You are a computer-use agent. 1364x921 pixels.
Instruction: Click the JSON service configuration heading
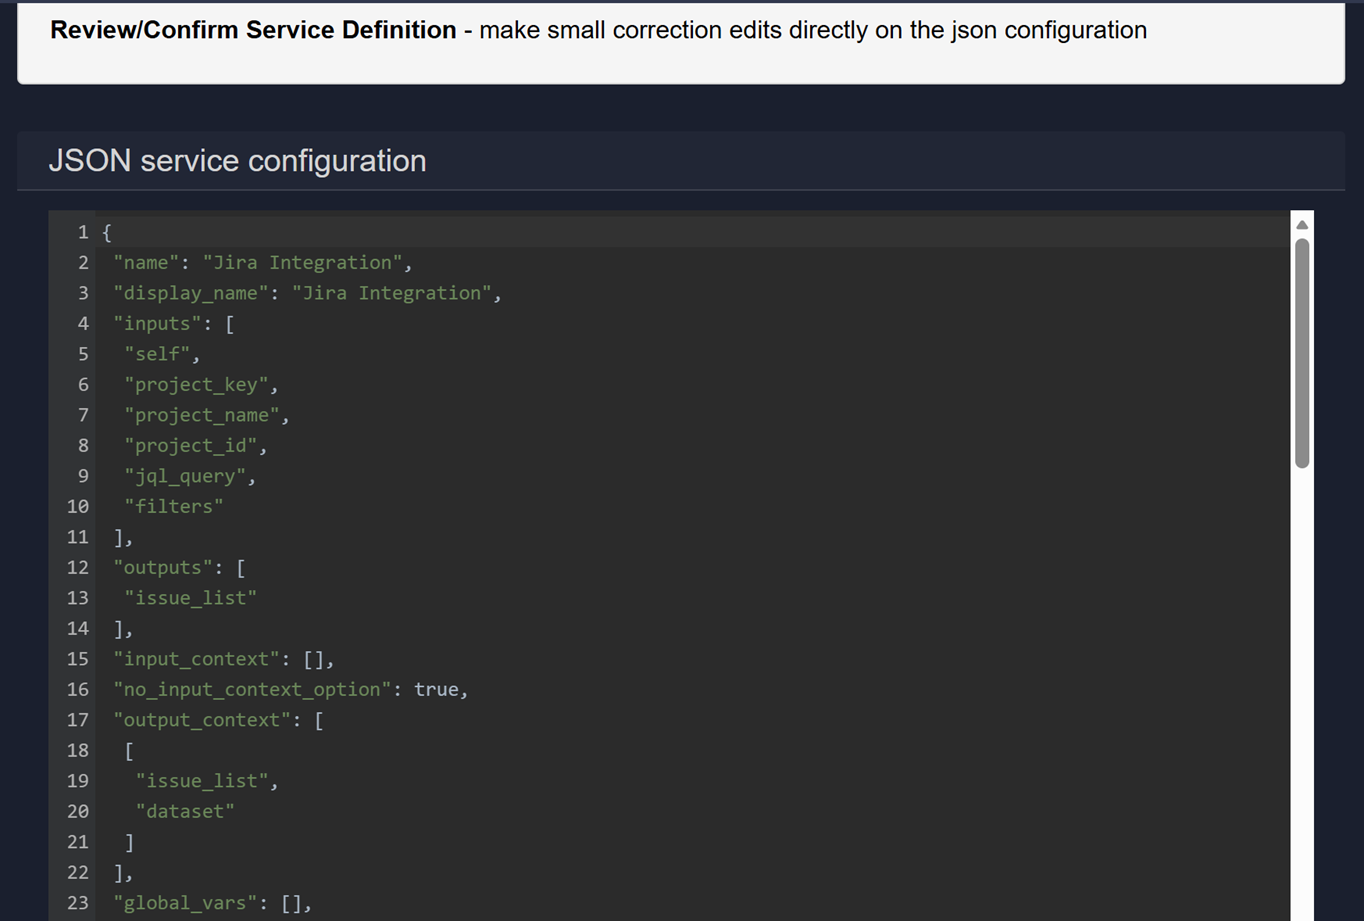(237, 161)
